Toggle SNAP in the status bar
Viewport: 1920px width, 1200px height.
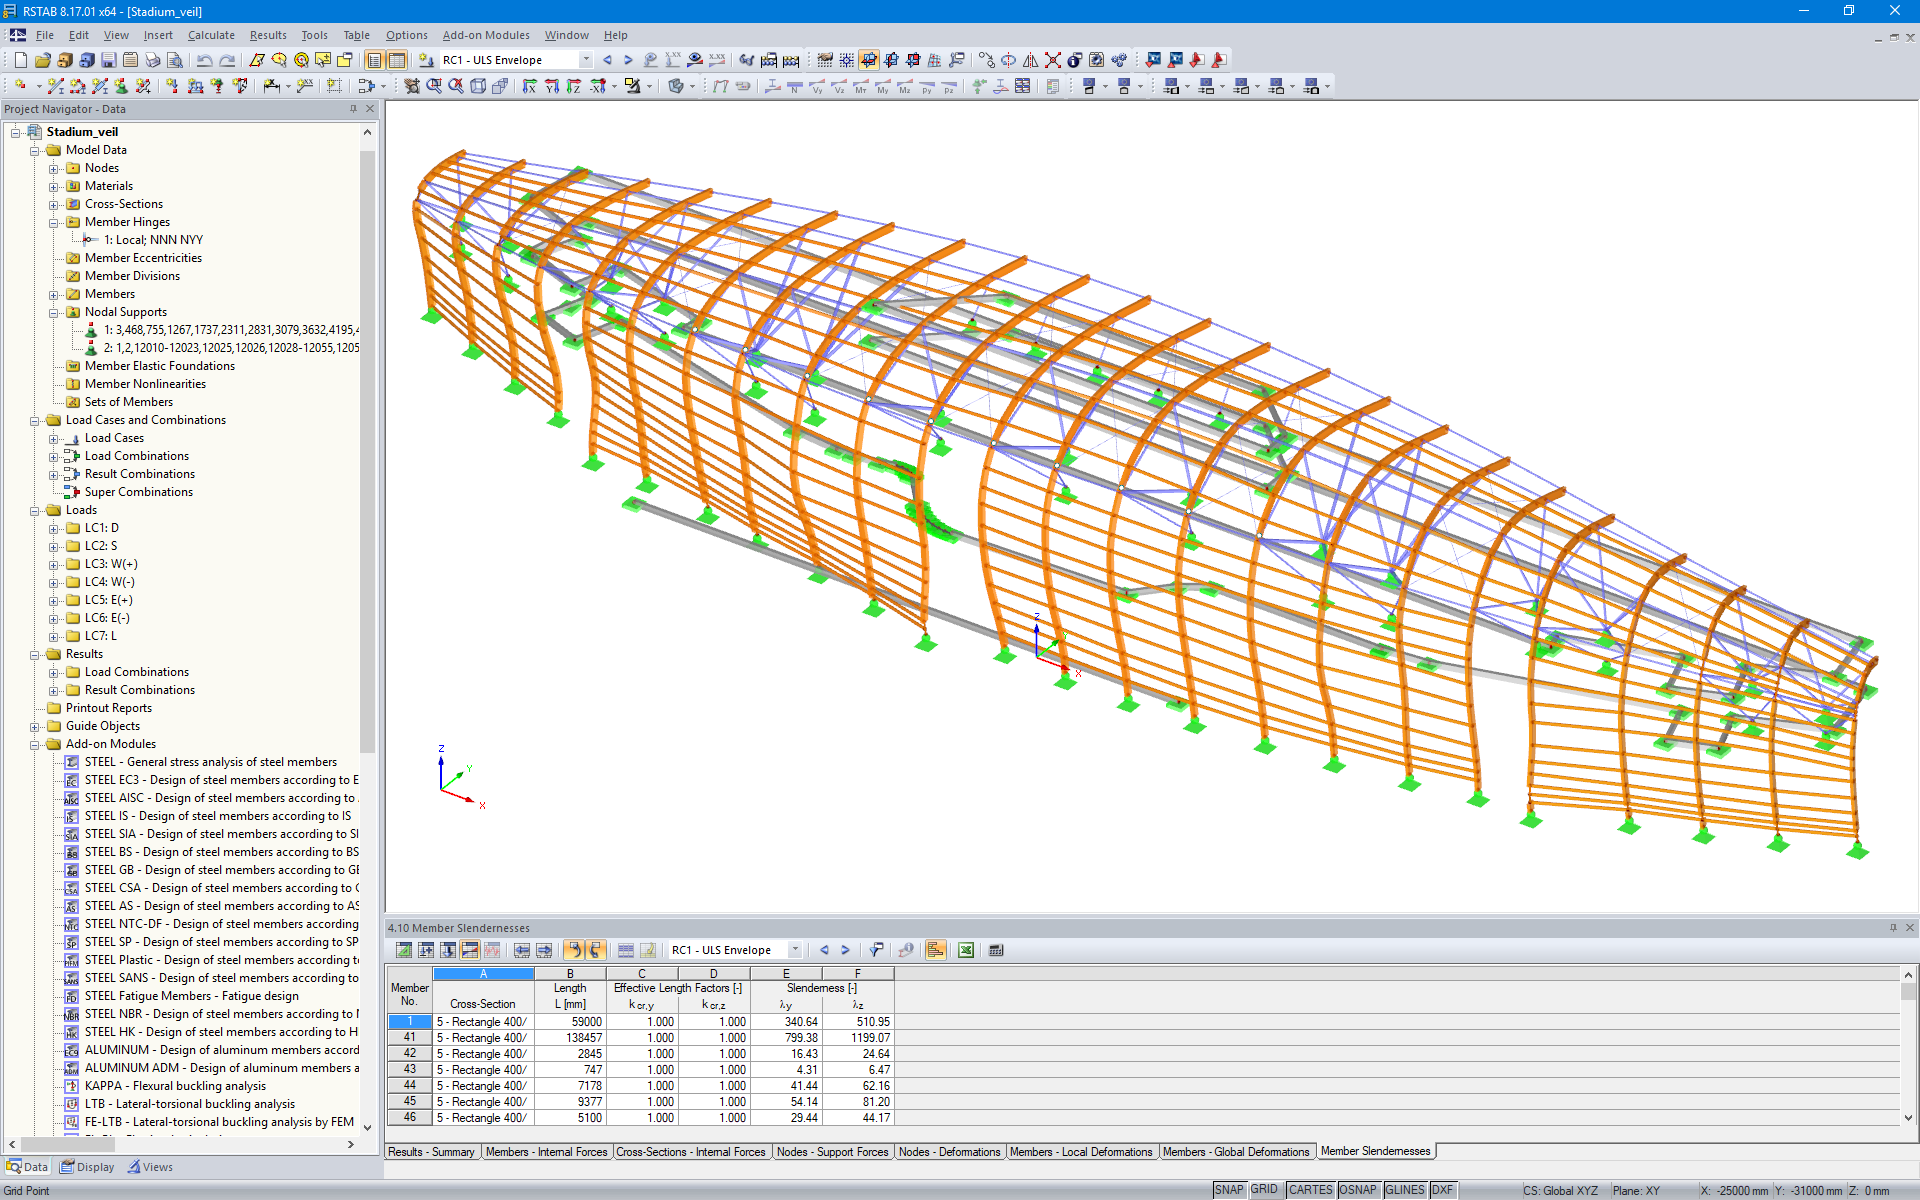(x=1228, y=1189)
